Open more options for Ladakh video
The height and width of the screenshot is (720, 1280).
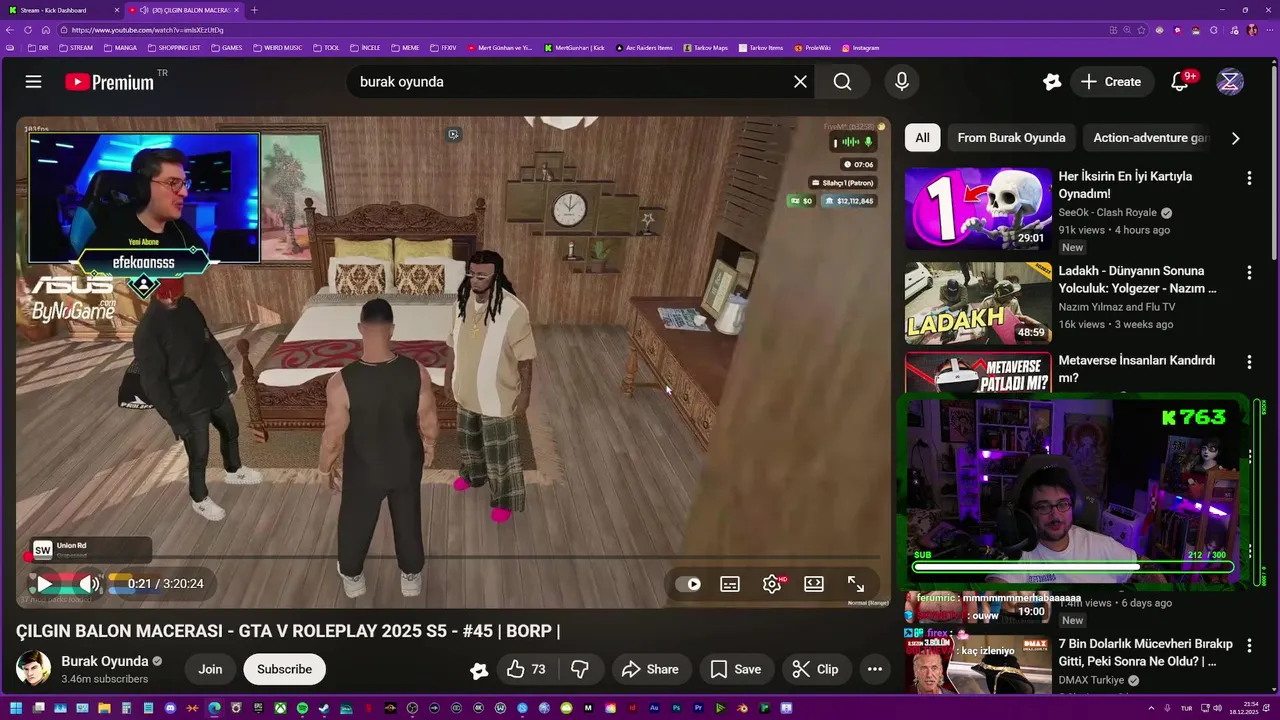tap(1249, 272)
